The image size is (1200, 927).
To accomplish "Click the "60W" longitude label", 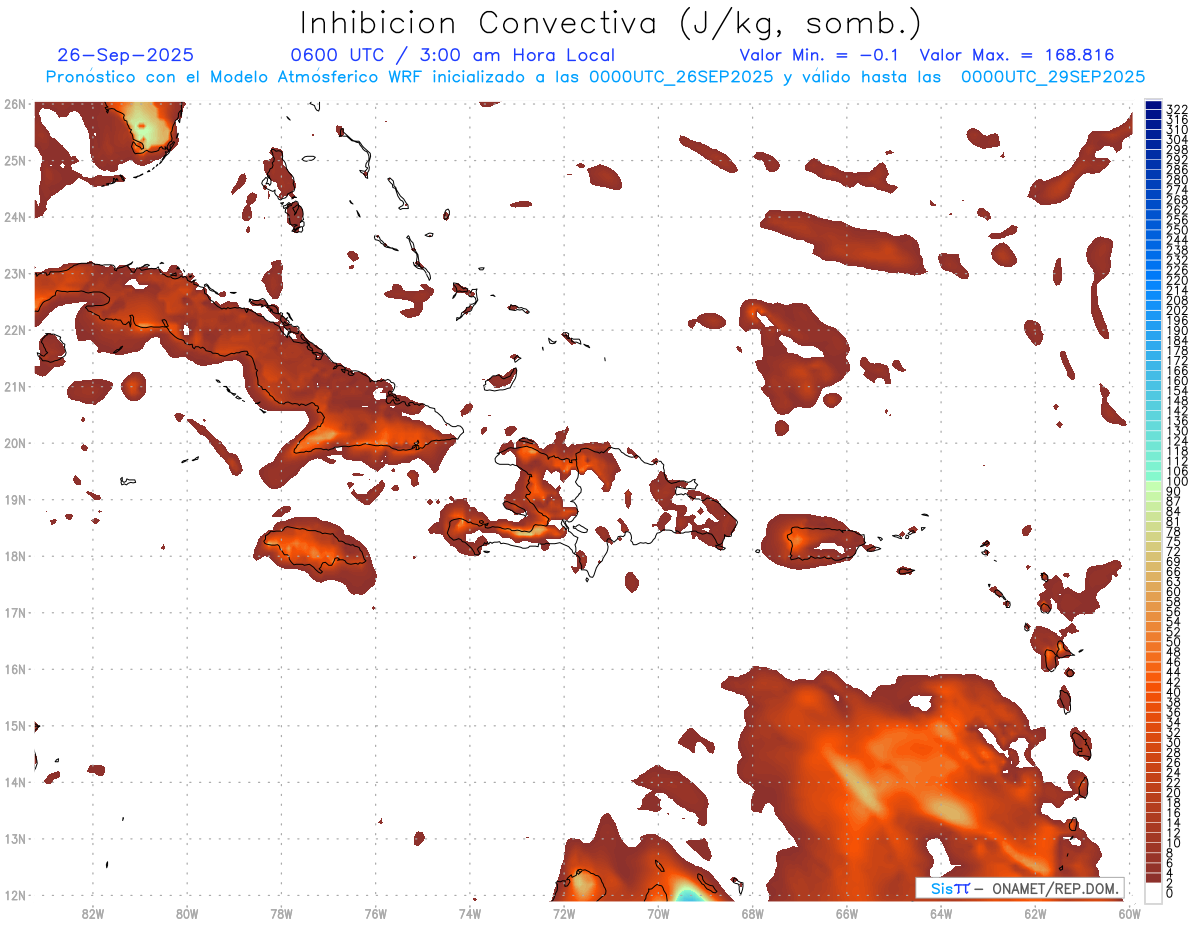I will (x=1130, y=913).
